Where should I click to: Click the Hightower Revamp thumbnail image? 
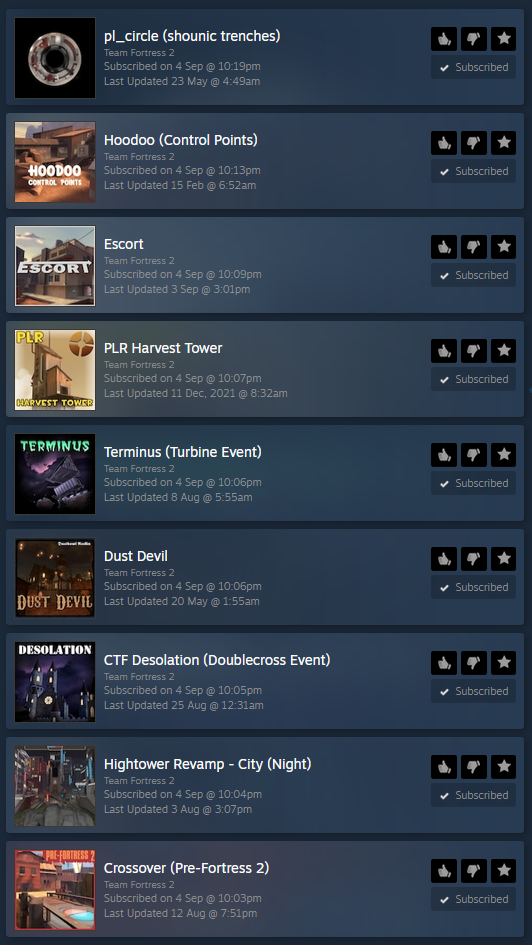click(55, 786)
